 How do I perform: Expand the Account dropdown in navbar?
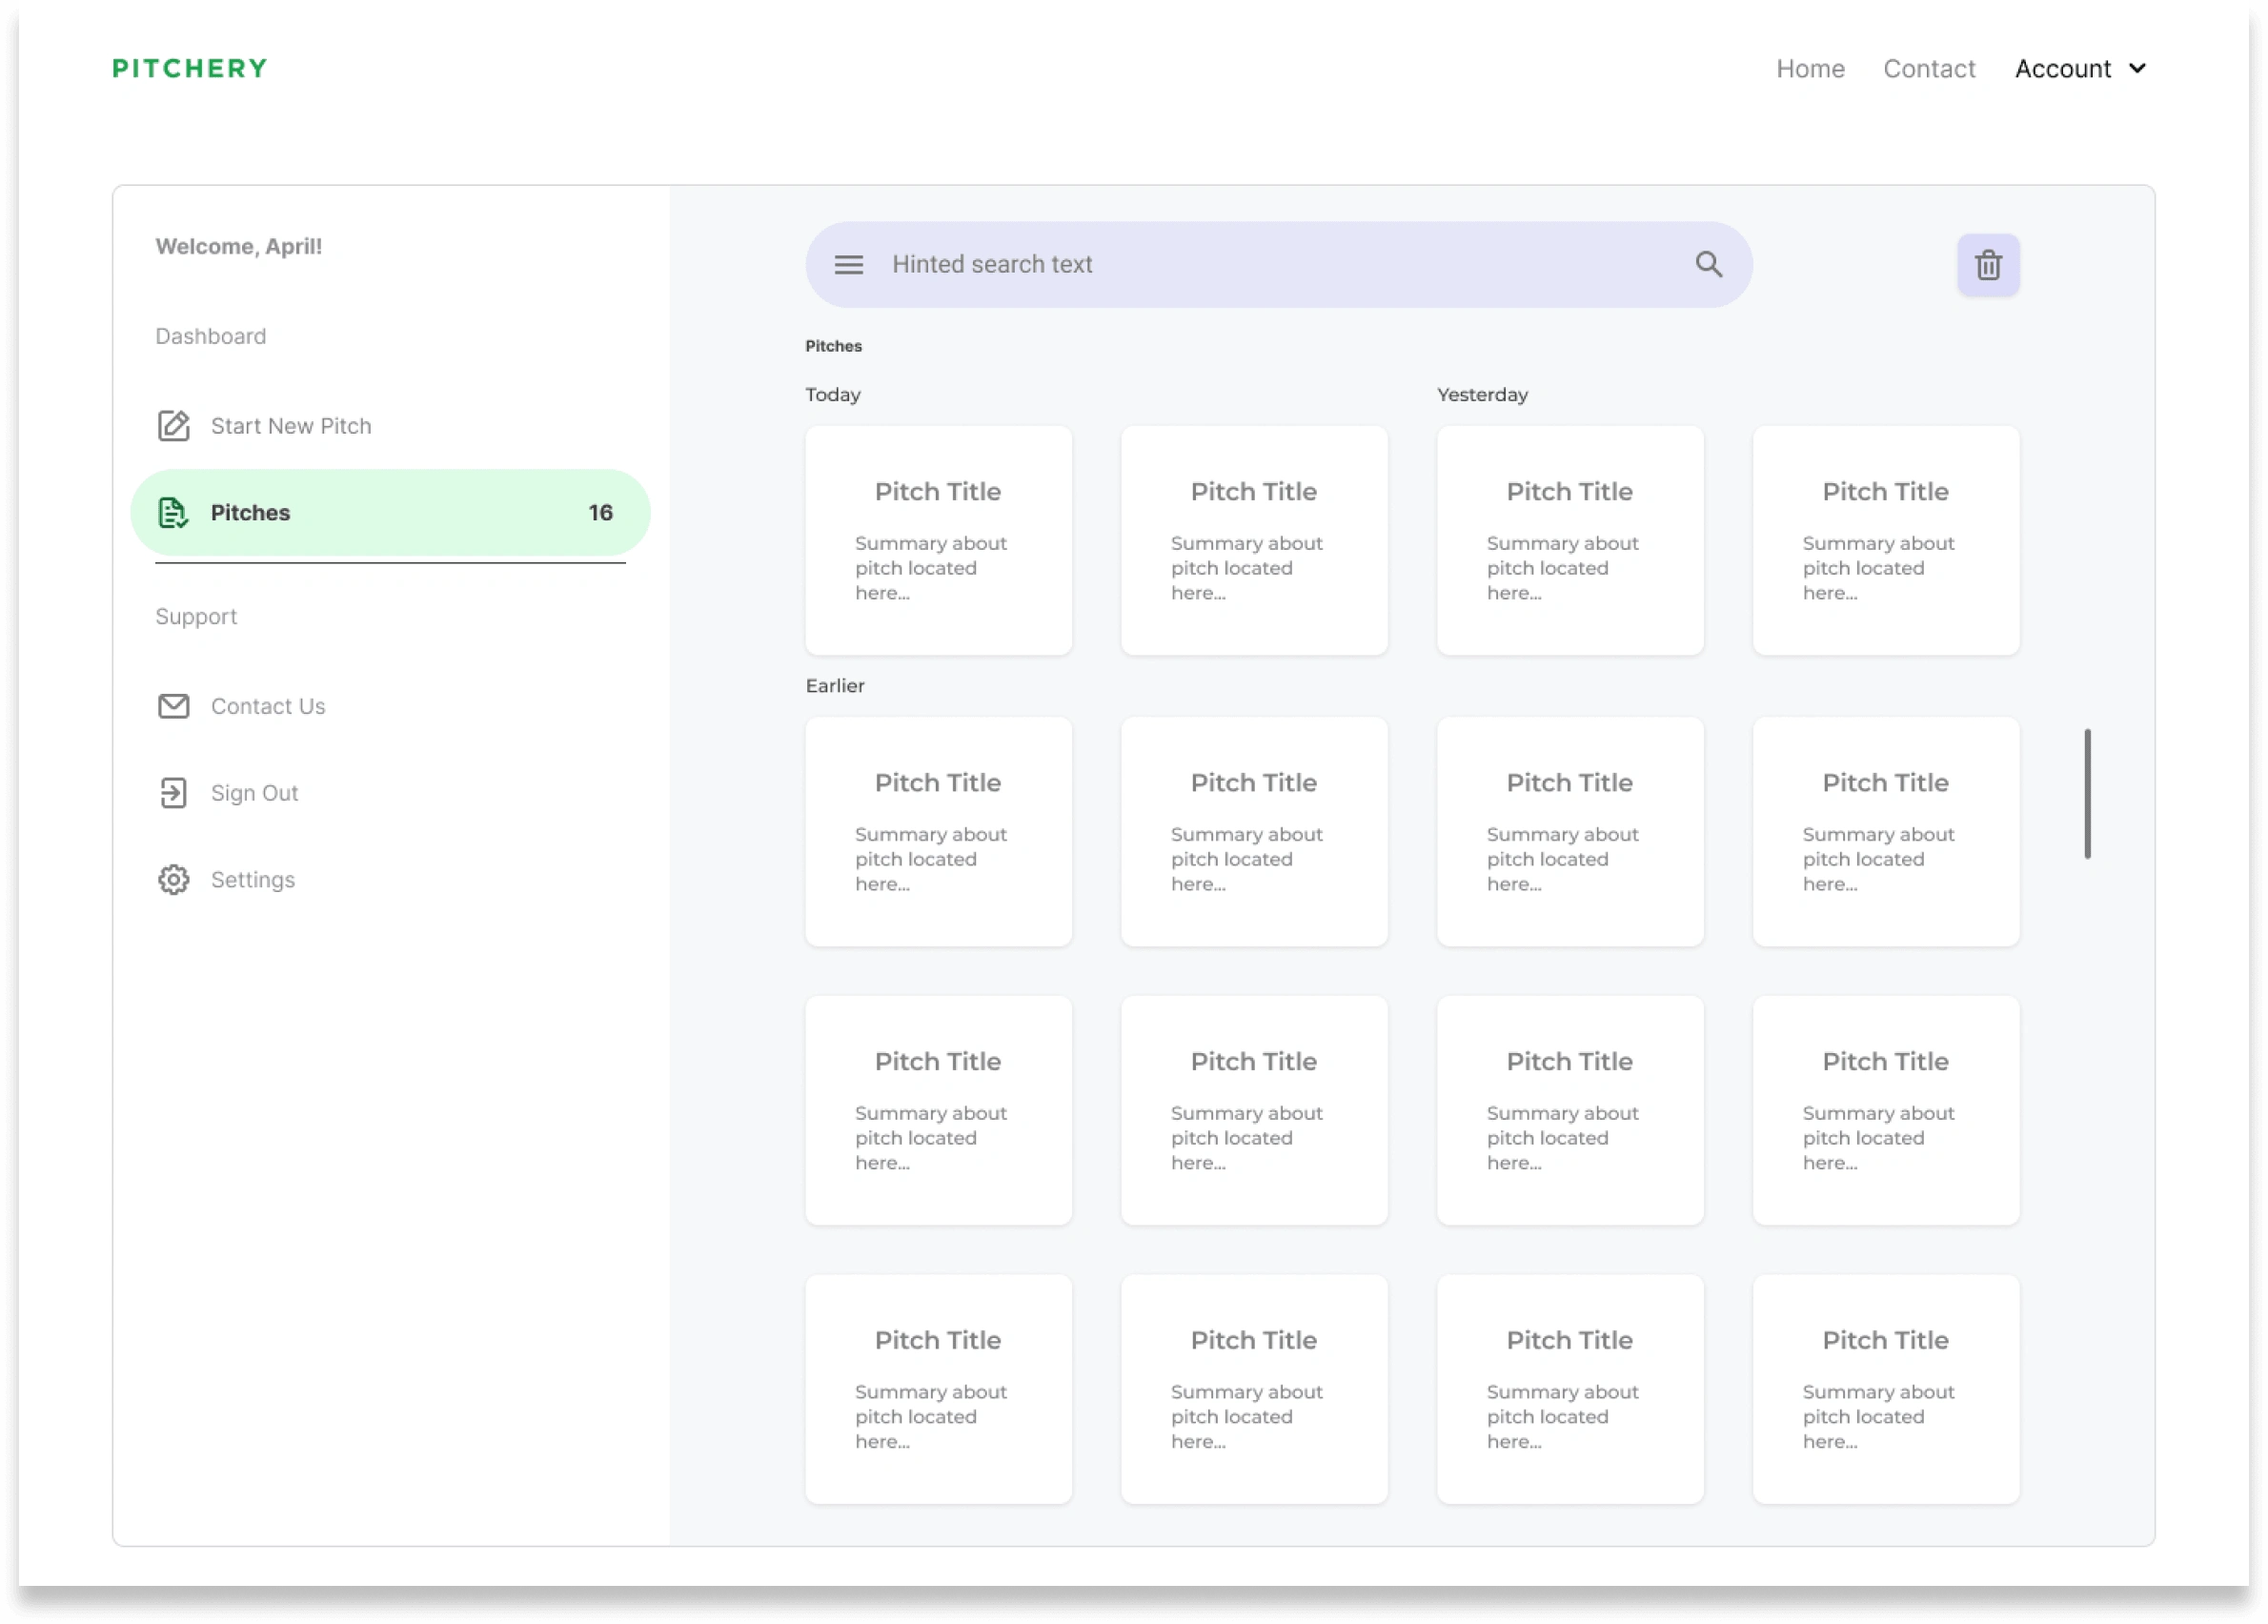click(x=2080, y=69)
